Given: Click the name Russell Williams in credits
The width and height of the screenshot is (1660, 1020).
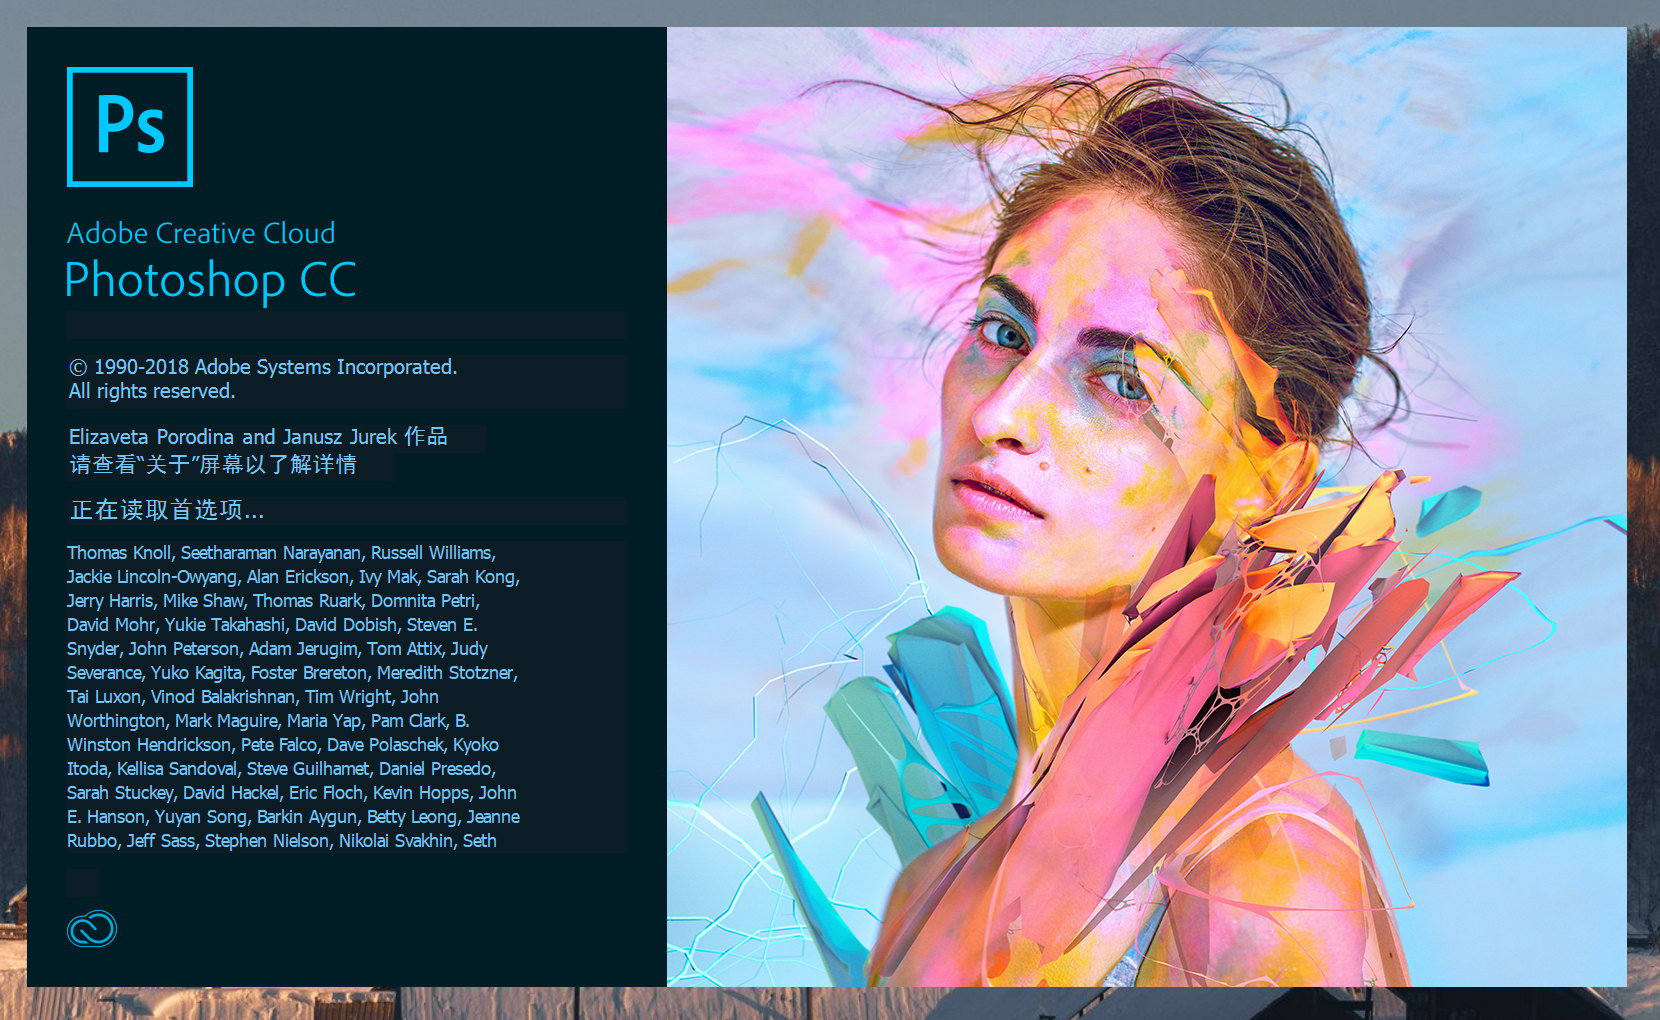Looking at the screenshot, I should [432, 553].
